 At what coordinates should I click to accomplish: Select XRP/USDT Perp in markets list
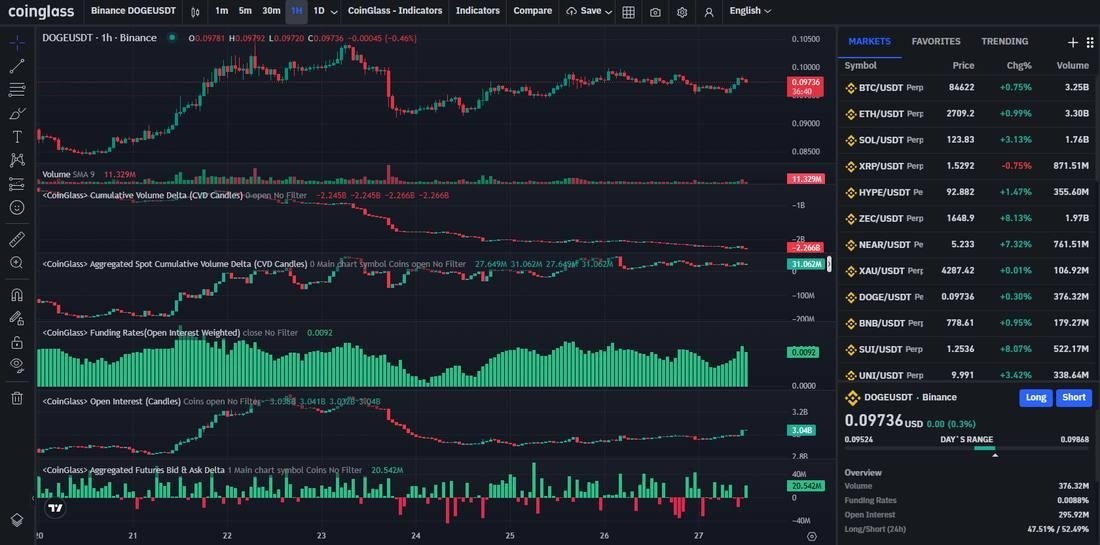pos(968,166)
